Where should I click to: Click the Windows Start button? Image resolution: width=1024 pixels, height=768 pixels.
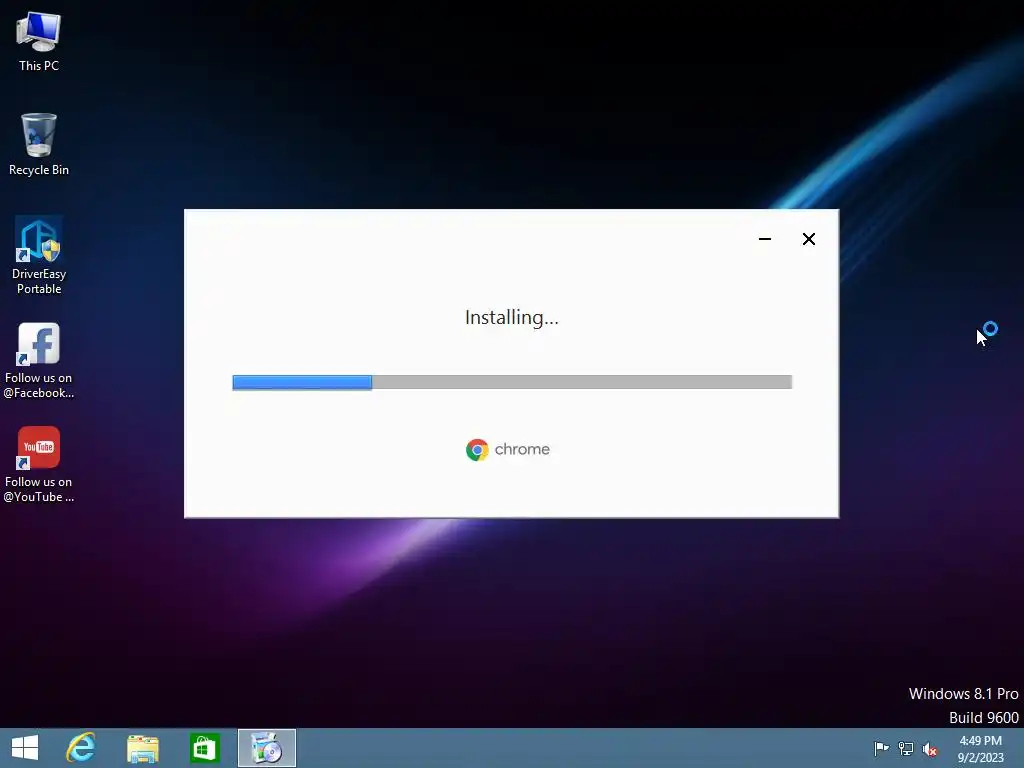click(25, 748)
